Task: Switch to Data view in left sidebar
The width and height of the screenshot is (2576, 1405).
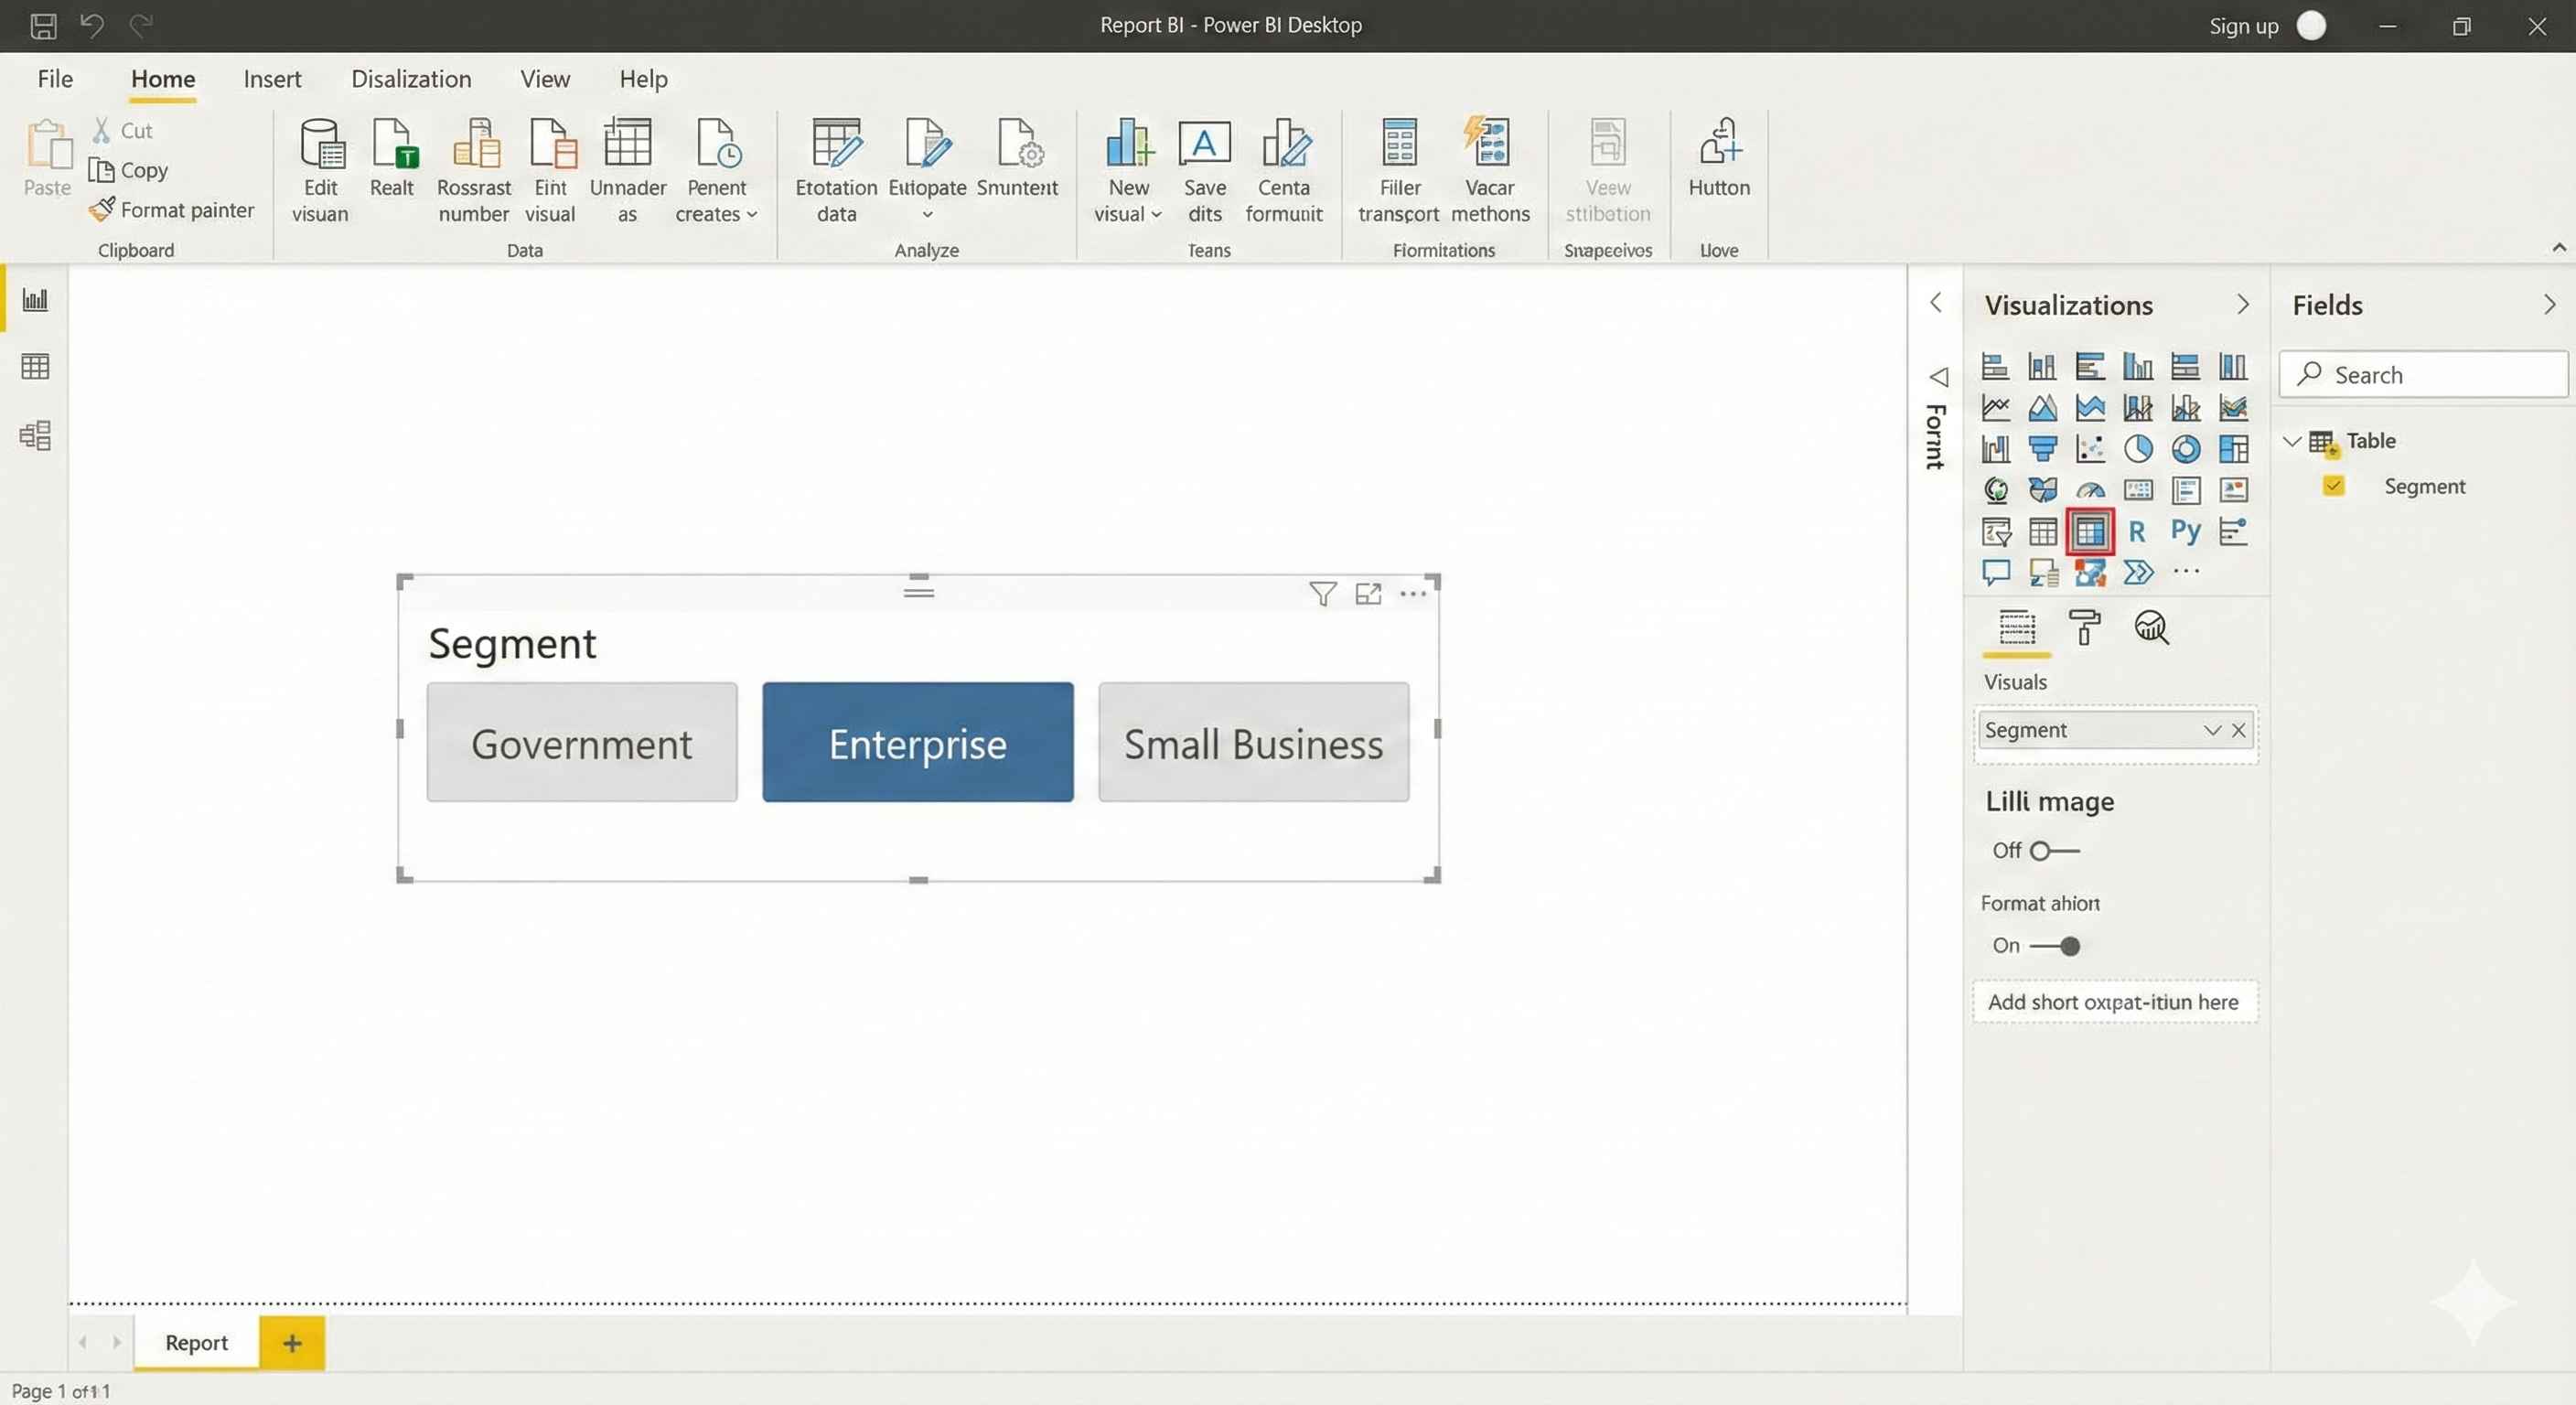Action: 35,367
